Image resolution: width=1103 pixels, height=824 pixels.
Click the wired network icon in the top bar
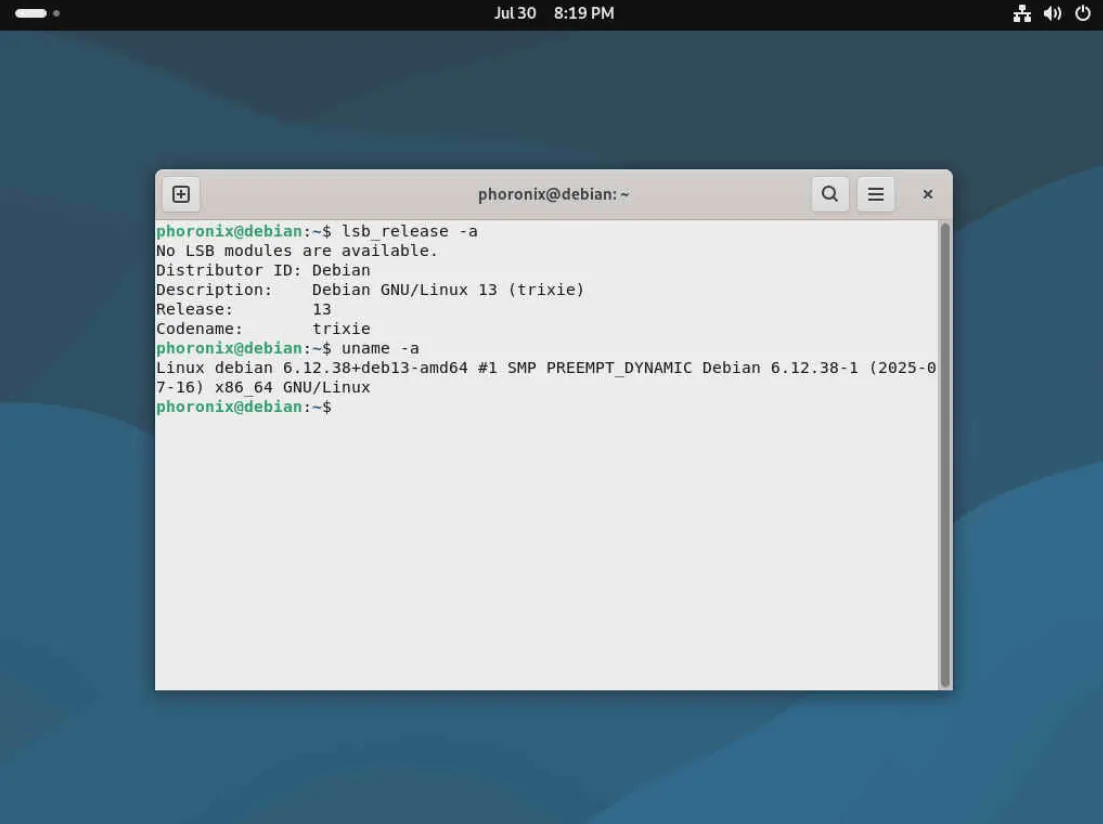click(x=1022, y=13)
